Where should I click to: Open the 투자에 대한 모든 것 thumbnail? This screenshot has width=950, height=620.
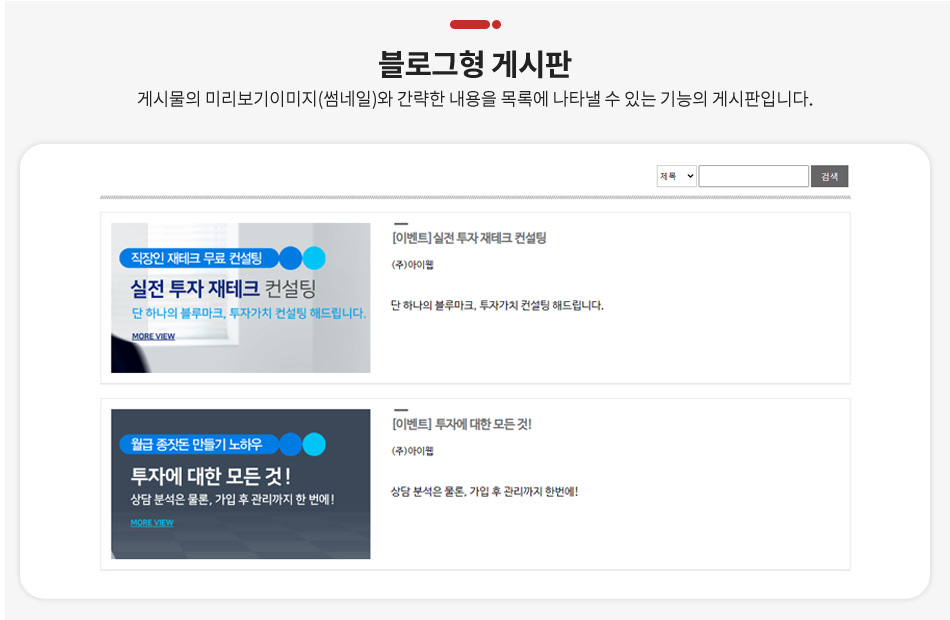coord(241,484)
